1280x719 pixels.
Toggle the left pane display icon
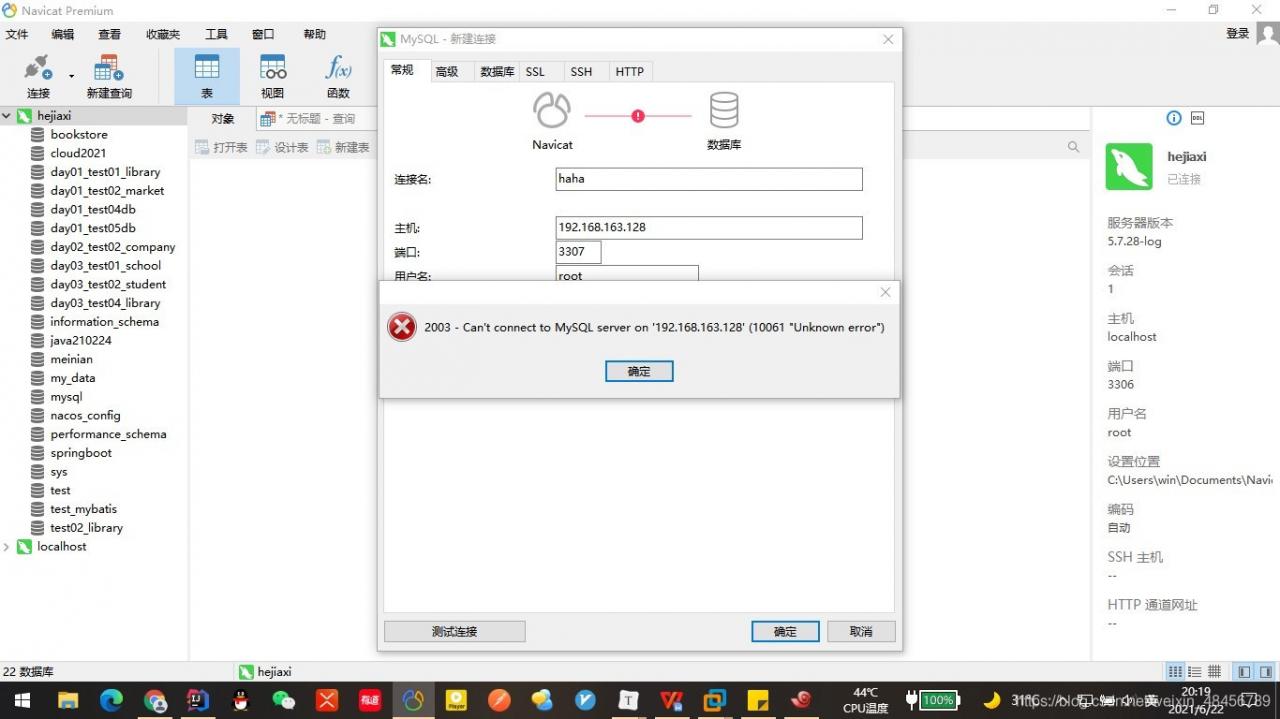tap(1244, 672)
